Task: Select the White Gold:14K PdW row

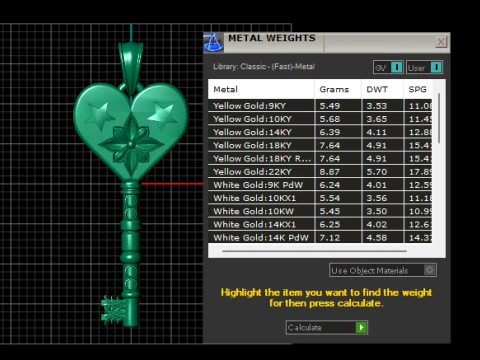Action: coord(320,237)
